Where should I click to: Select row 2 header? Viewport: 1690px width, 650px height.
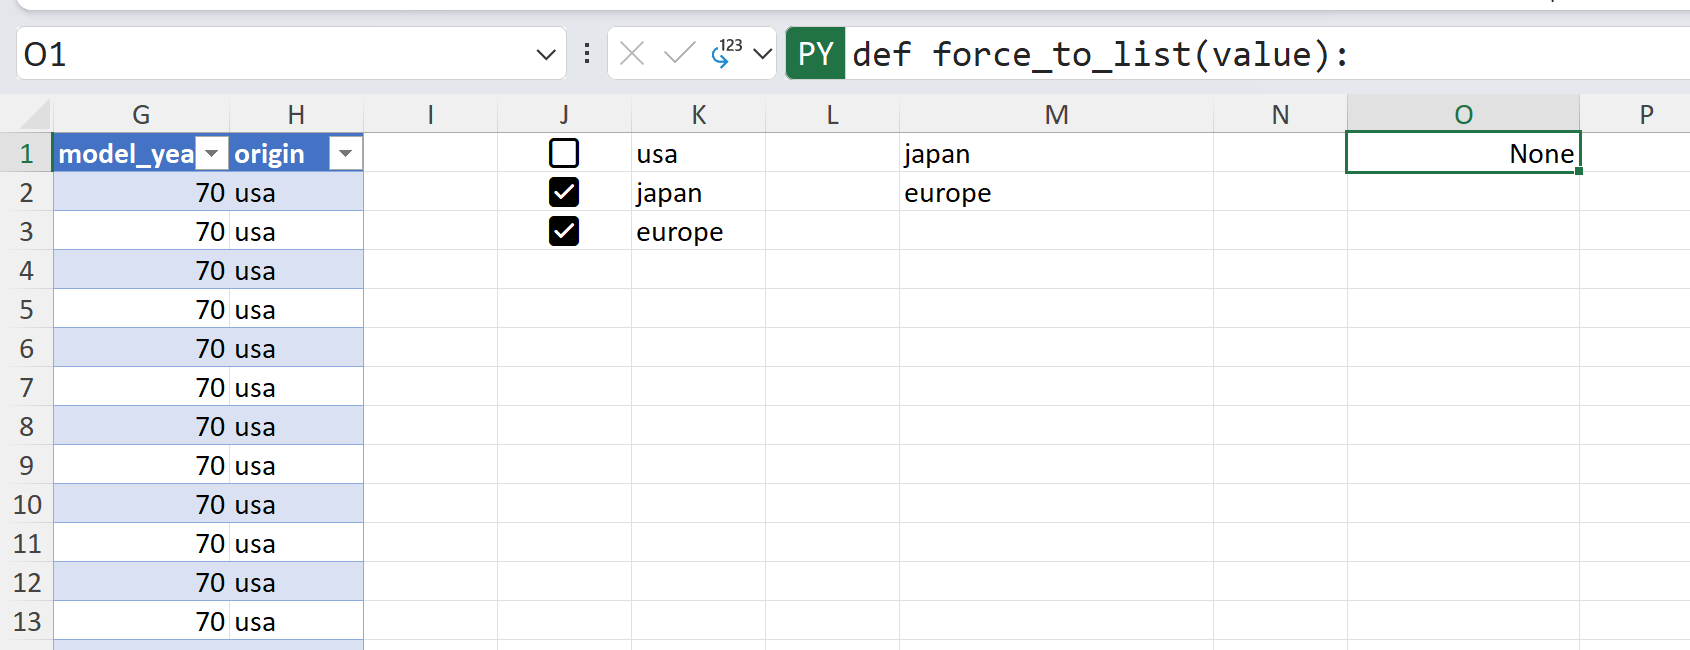pyautogui.click(x=27, y=192)
